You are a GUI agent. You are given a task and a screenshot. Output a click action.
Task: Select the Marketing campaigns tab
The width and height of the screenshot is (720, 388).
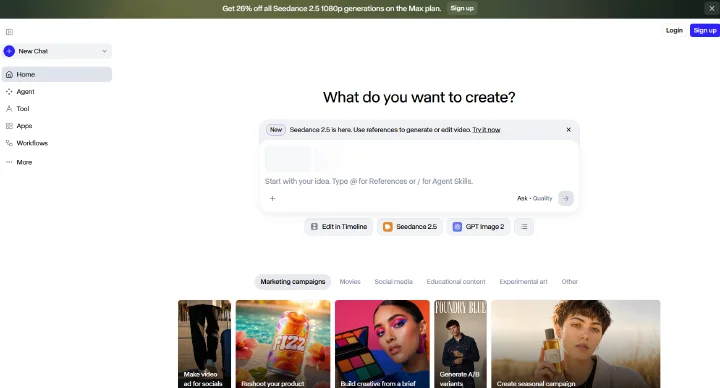pyautogui.click(x=293, y=282)
